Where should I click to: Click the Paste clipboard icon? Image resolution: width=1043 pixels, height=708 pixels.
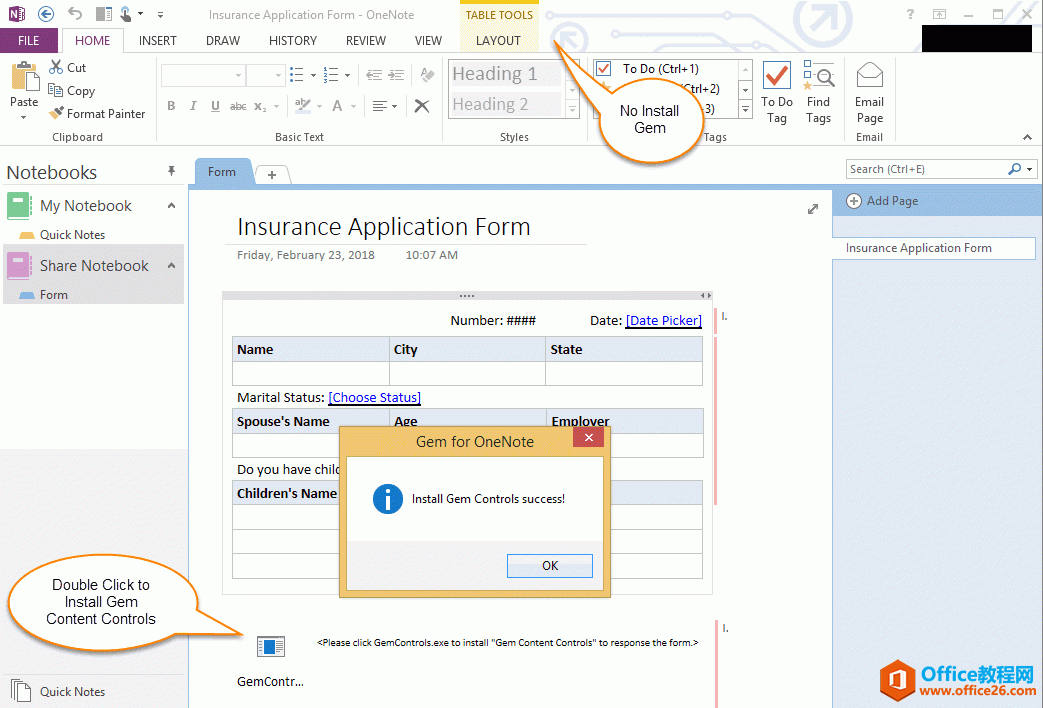tap(24, 78)
